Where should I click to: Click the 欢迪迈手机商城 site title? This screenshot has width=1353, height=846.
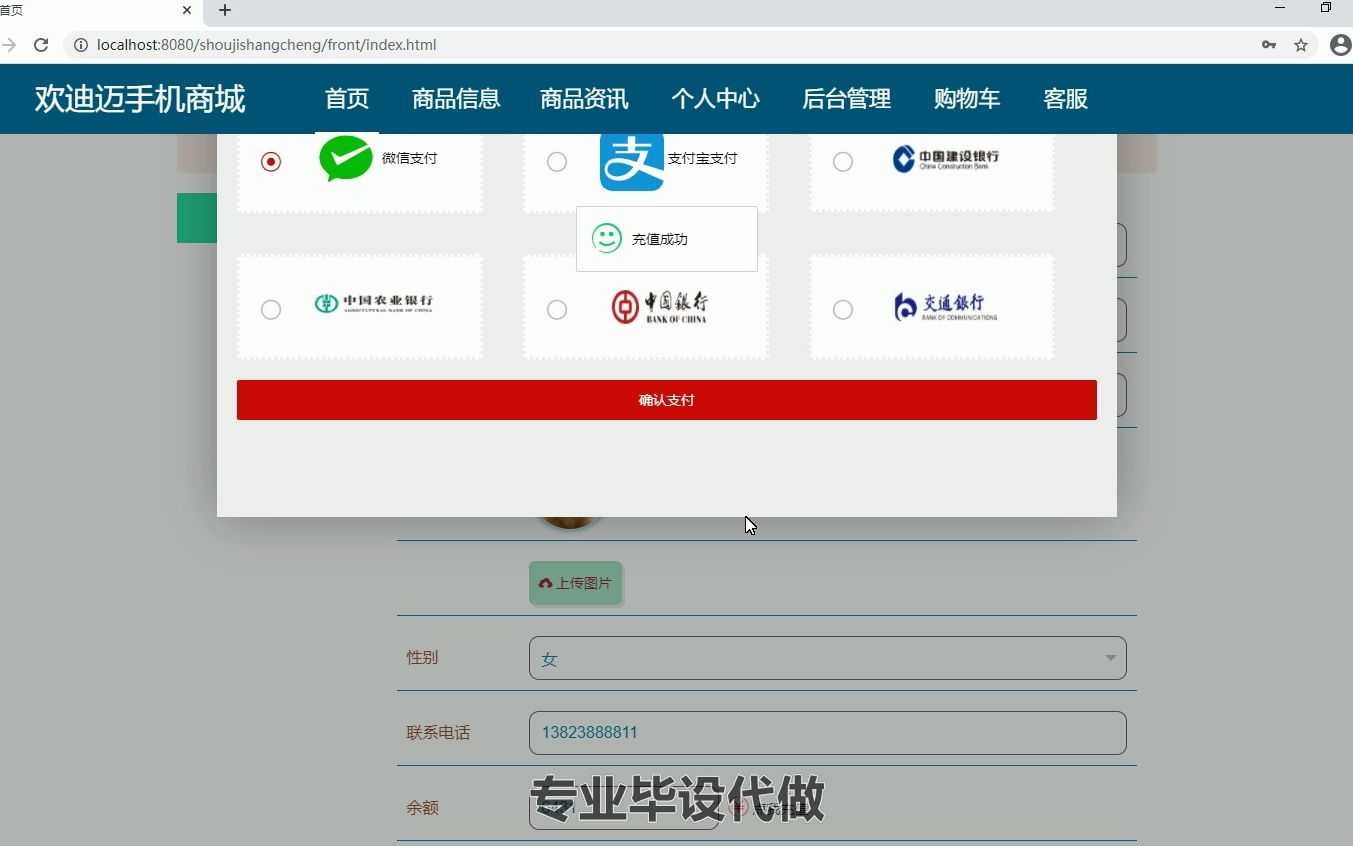tap(140, 99)
